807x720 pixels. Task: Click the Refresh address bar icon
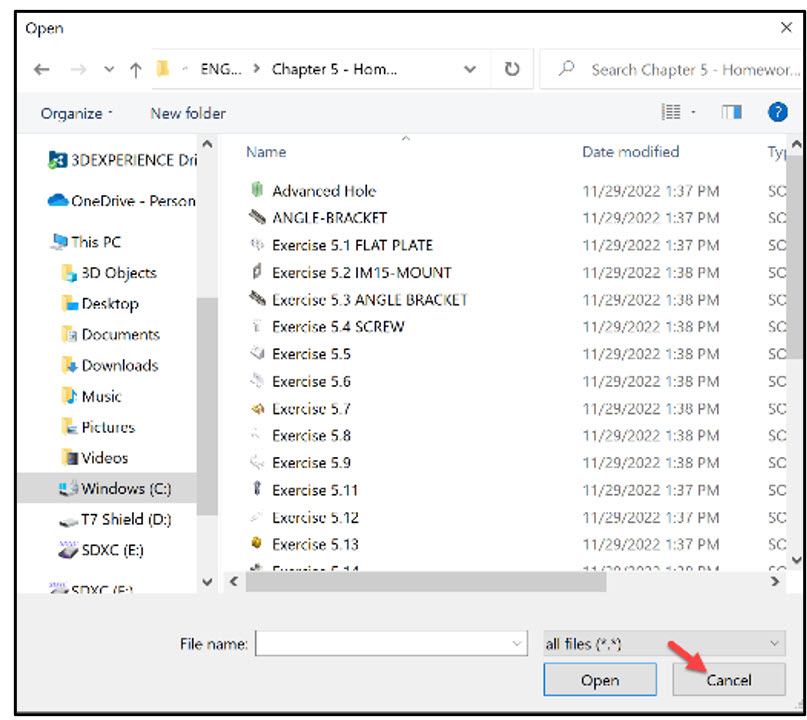[510, 70]
